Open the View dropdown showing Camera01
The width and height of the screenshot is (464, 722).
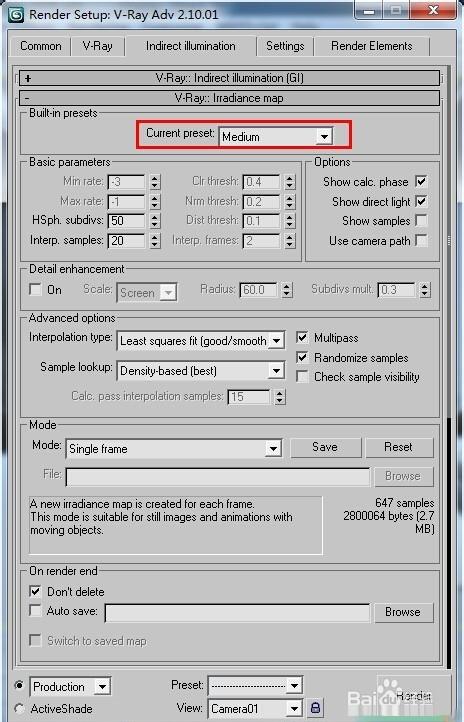pos(255,708)
